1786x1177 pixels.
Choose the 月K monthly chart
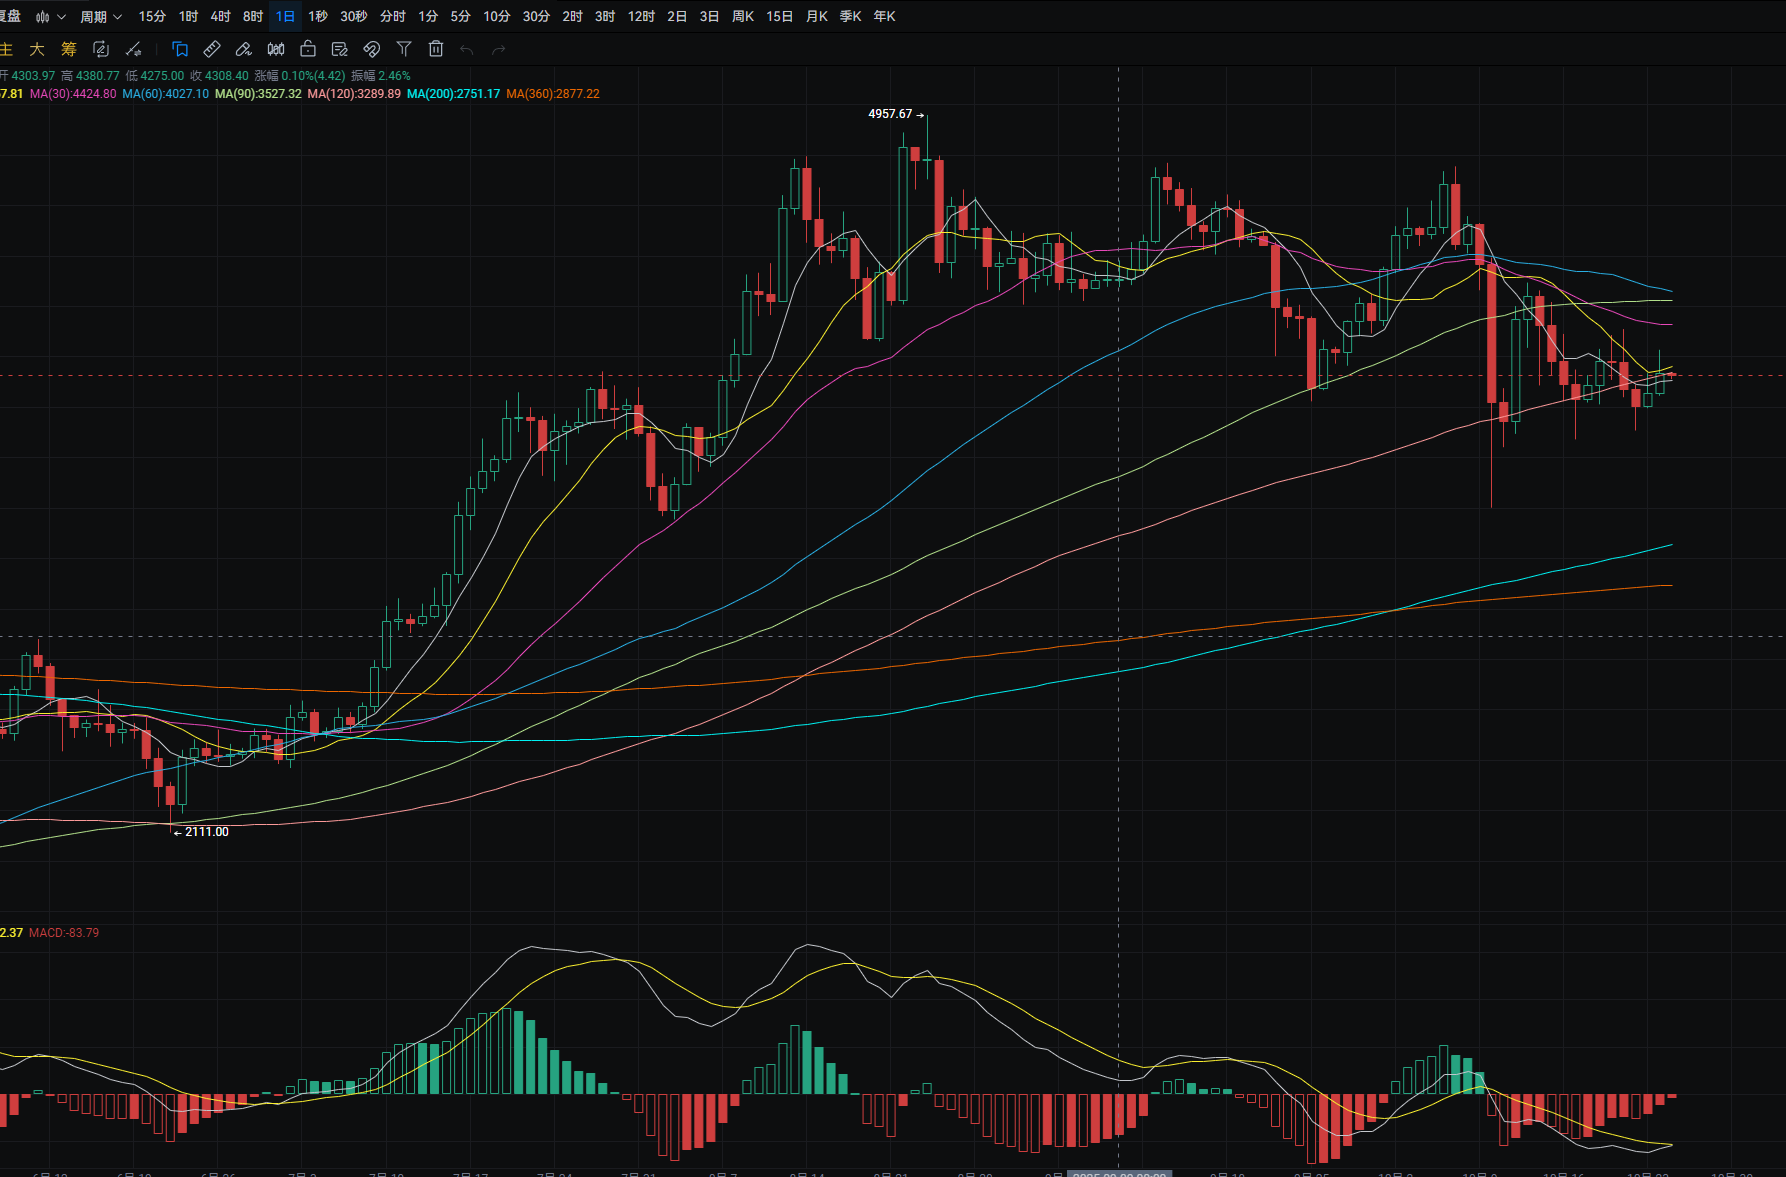click(817, 17)
